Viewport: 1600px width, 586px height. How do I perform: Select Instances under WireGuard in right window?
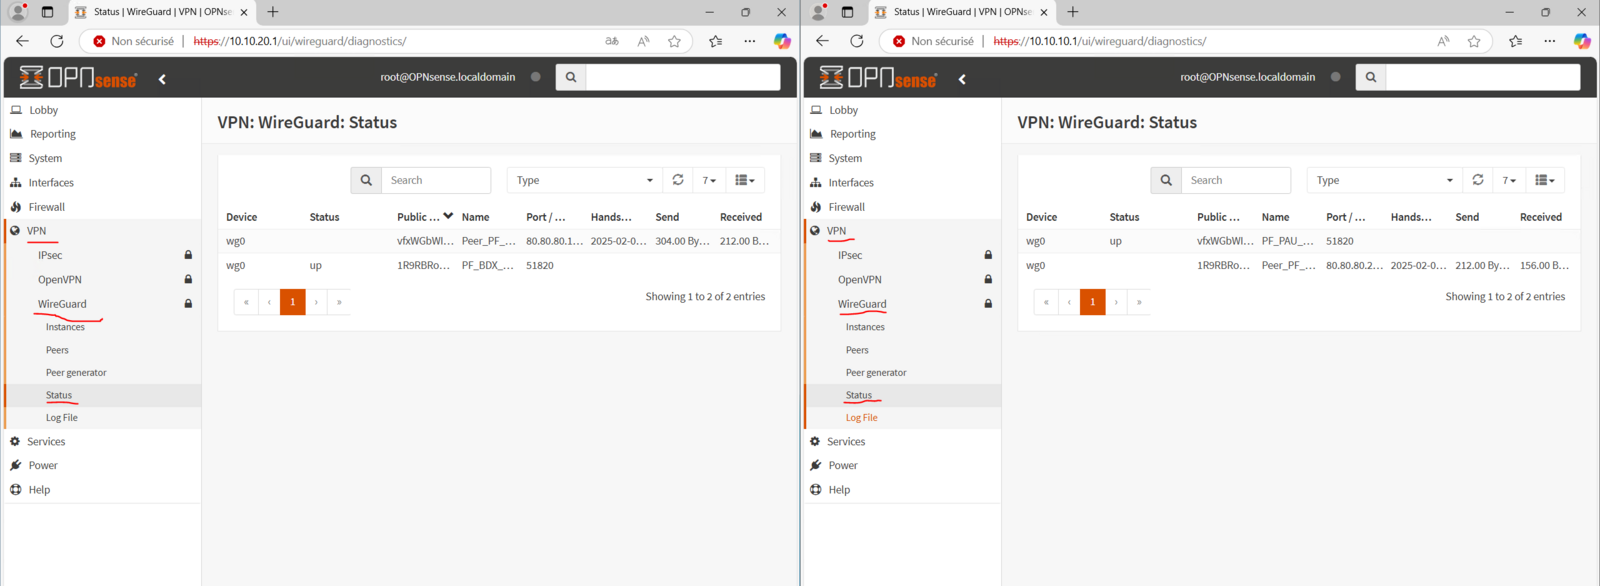coord(865,327)
